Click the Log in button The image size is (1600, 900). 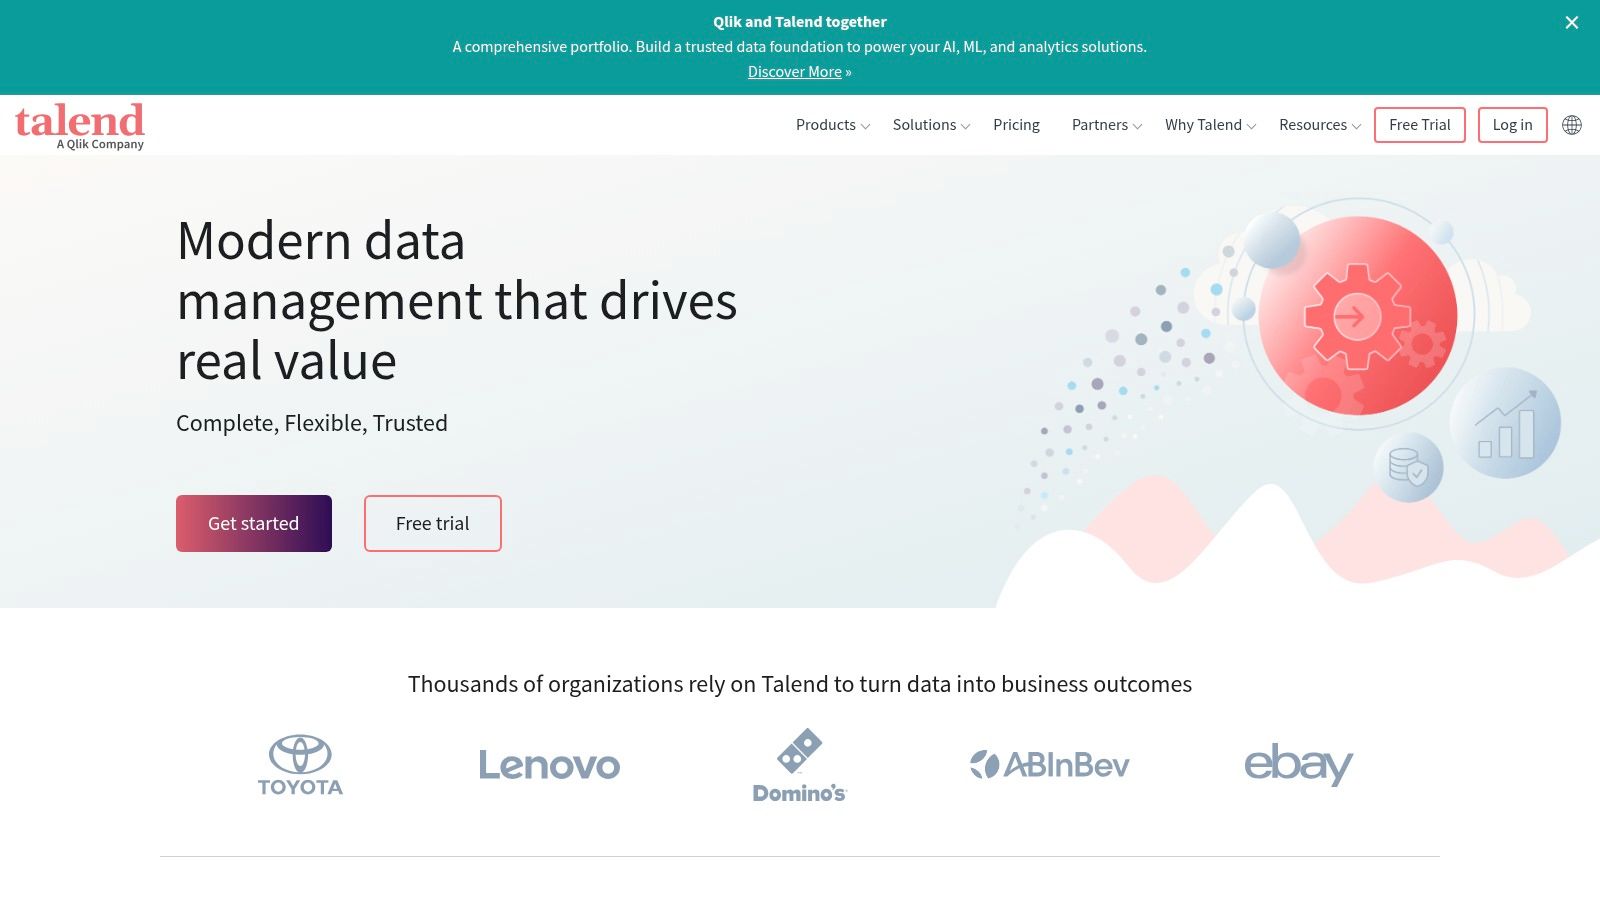[1512, 125]
